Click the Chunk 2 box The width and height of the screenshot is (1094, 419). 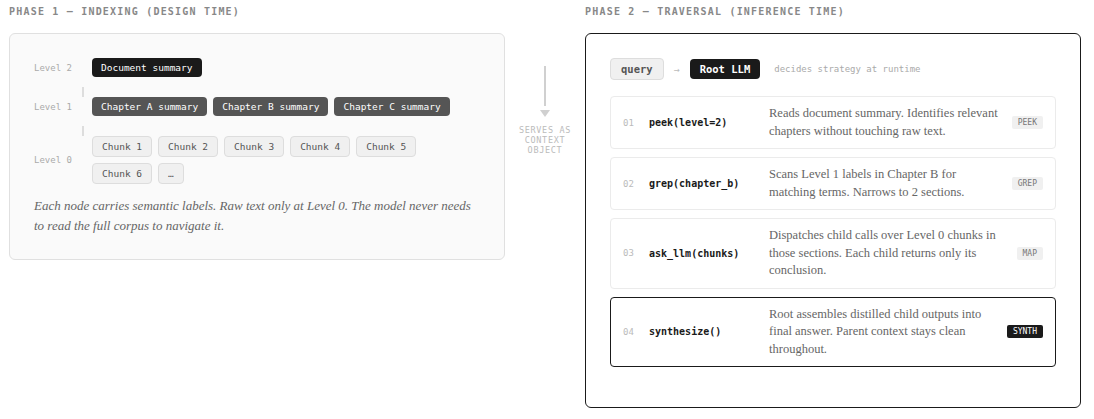pyautogui.click(x=188, y=147)
